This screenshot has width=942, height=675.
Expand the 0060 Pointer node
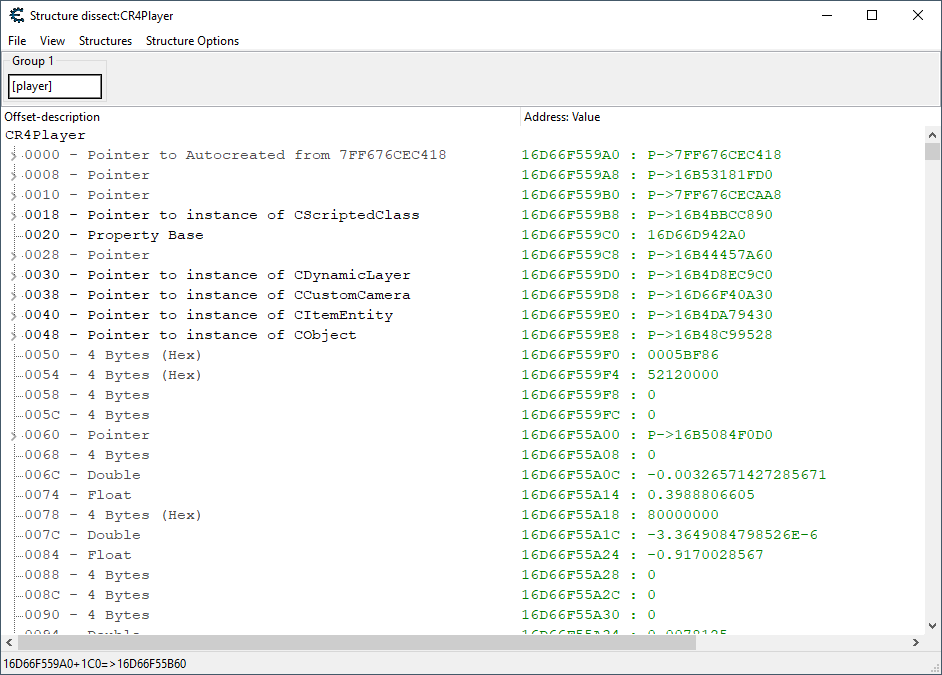point(14,435)
